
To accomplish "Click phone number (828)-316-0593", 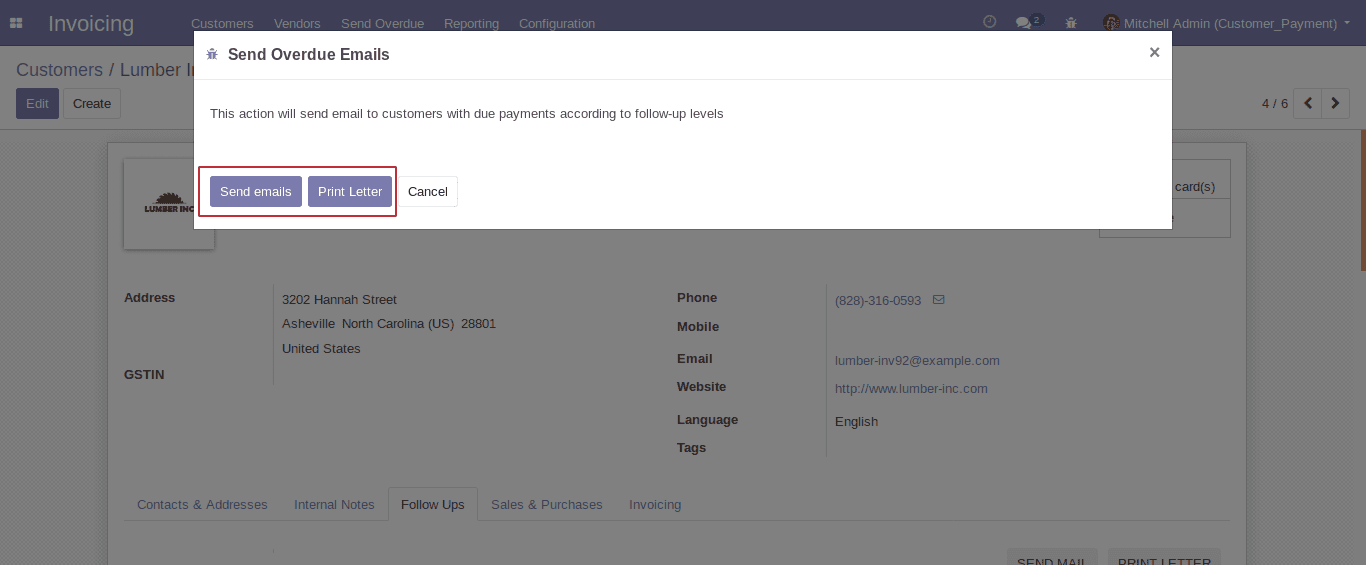I will [878, 300].
